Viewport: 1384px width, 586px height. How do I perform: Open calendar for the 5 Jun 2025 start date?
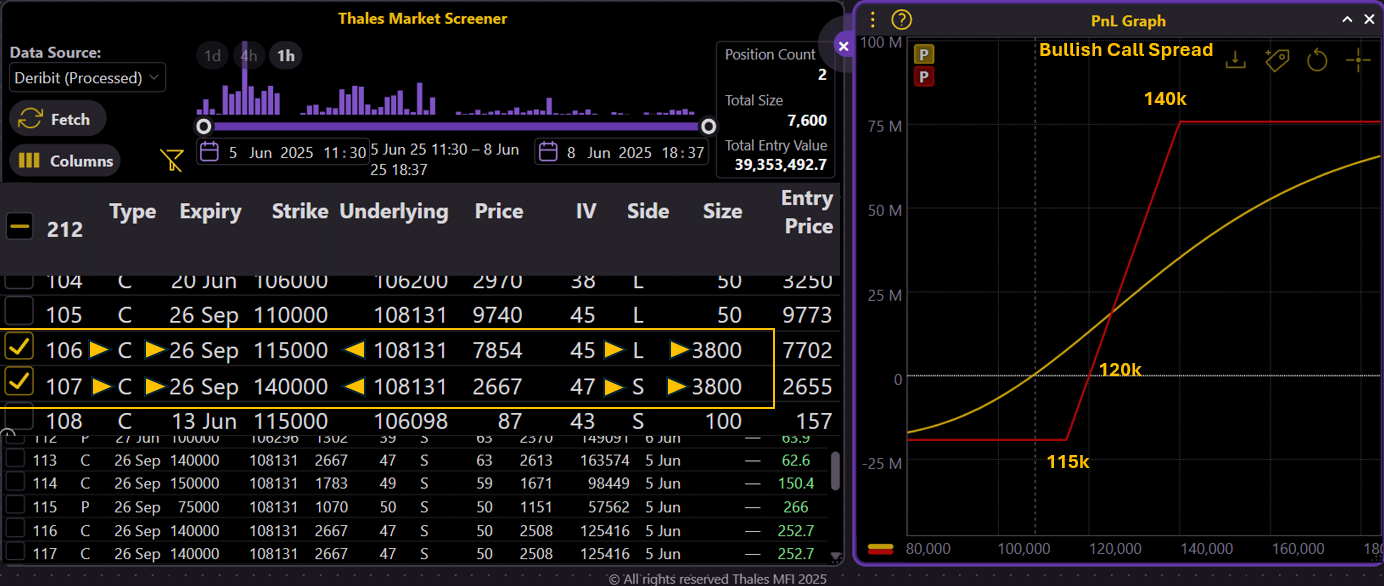tap(209, 152)
